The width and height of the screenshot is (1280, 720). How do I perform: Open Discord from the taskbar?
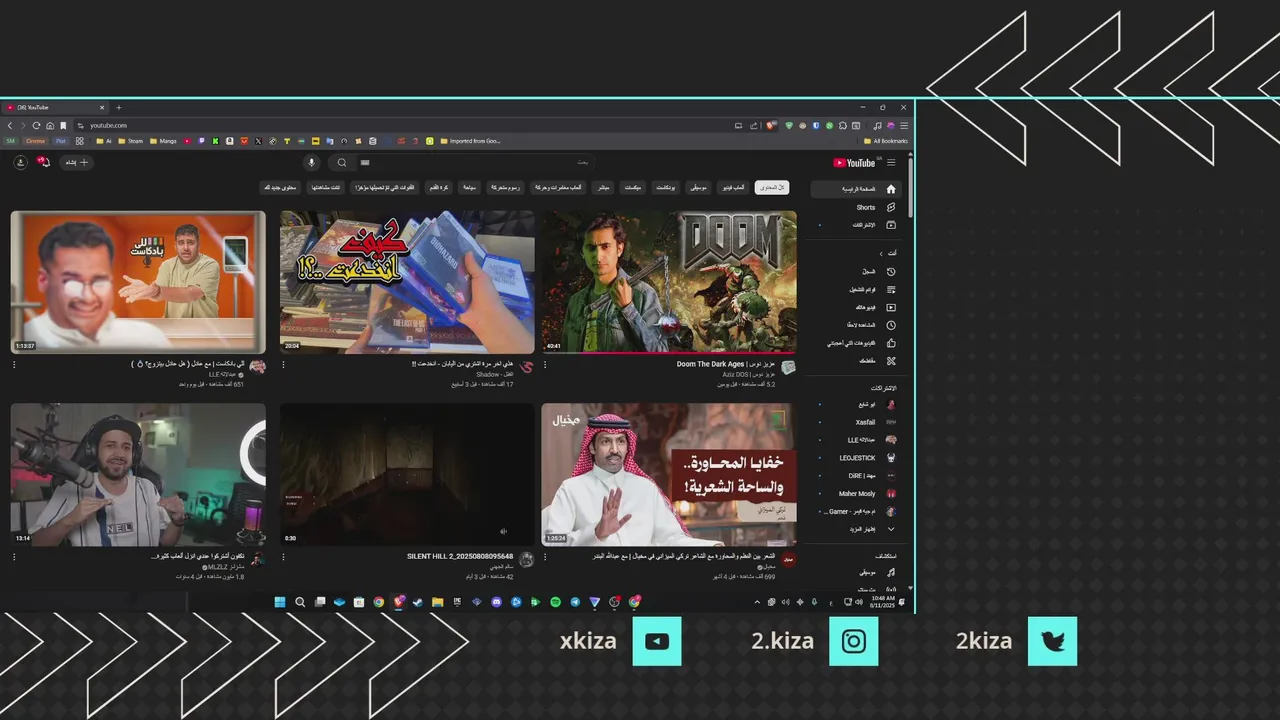(x=496, y=602)
